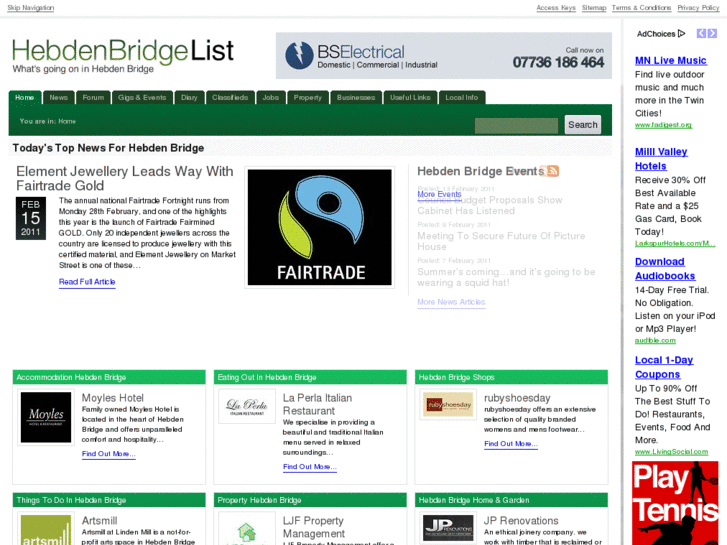Click the previous ad arrow button
The width and height of the screenshot is (727, 545).
[701, 33]
